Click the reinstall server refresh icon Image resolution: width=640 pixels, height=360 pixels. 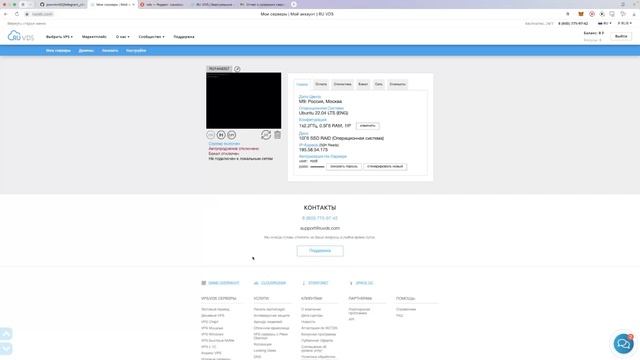266,135
